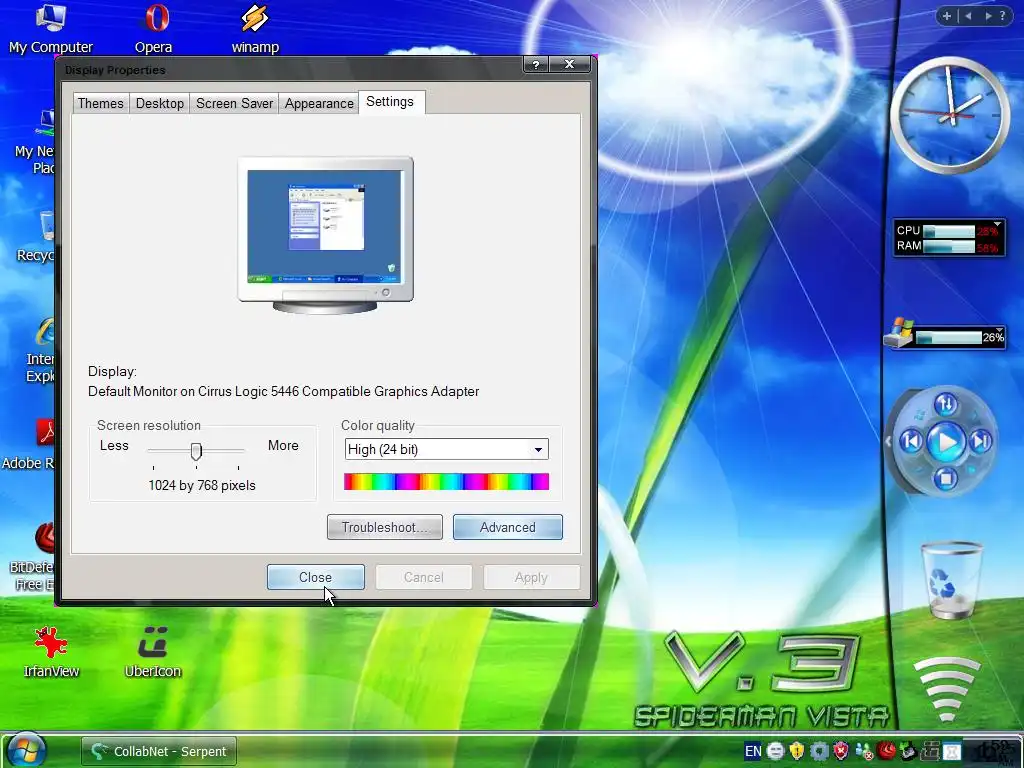
Task: Click the analog clock gadget
Action: tap(950, 116)
